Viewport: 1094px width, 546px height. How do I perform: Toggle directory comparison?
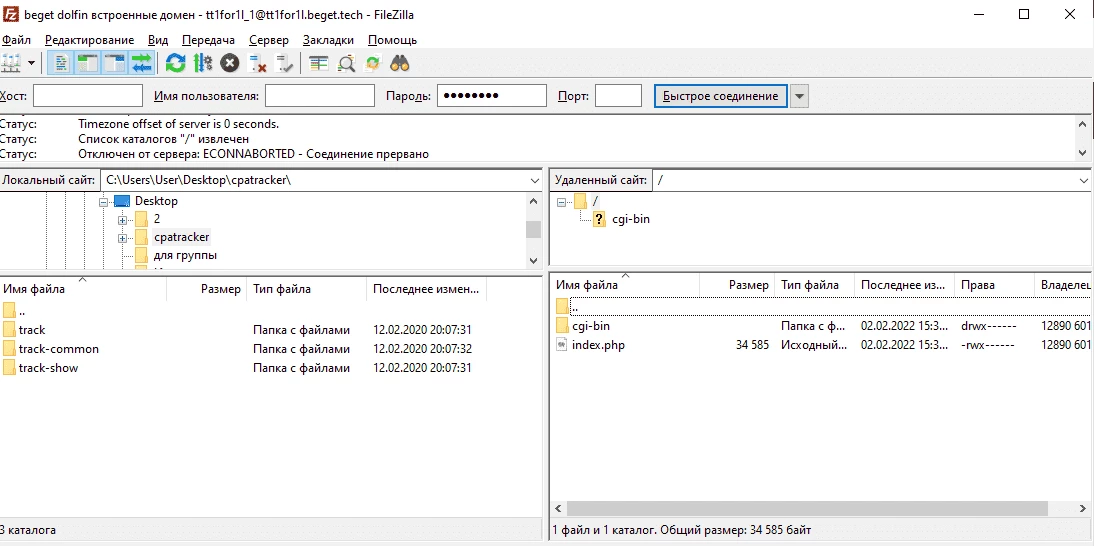(x=346, y=63)
